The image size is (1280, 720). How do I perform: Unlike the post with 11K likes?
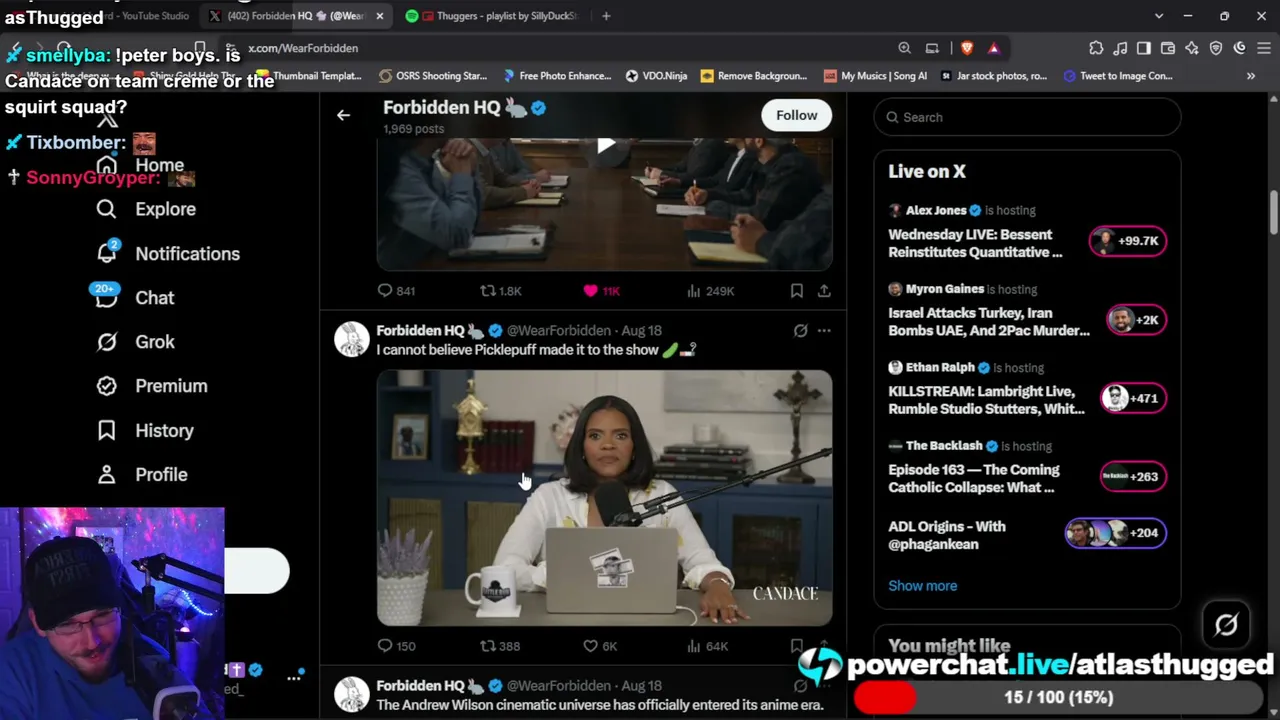602,291
